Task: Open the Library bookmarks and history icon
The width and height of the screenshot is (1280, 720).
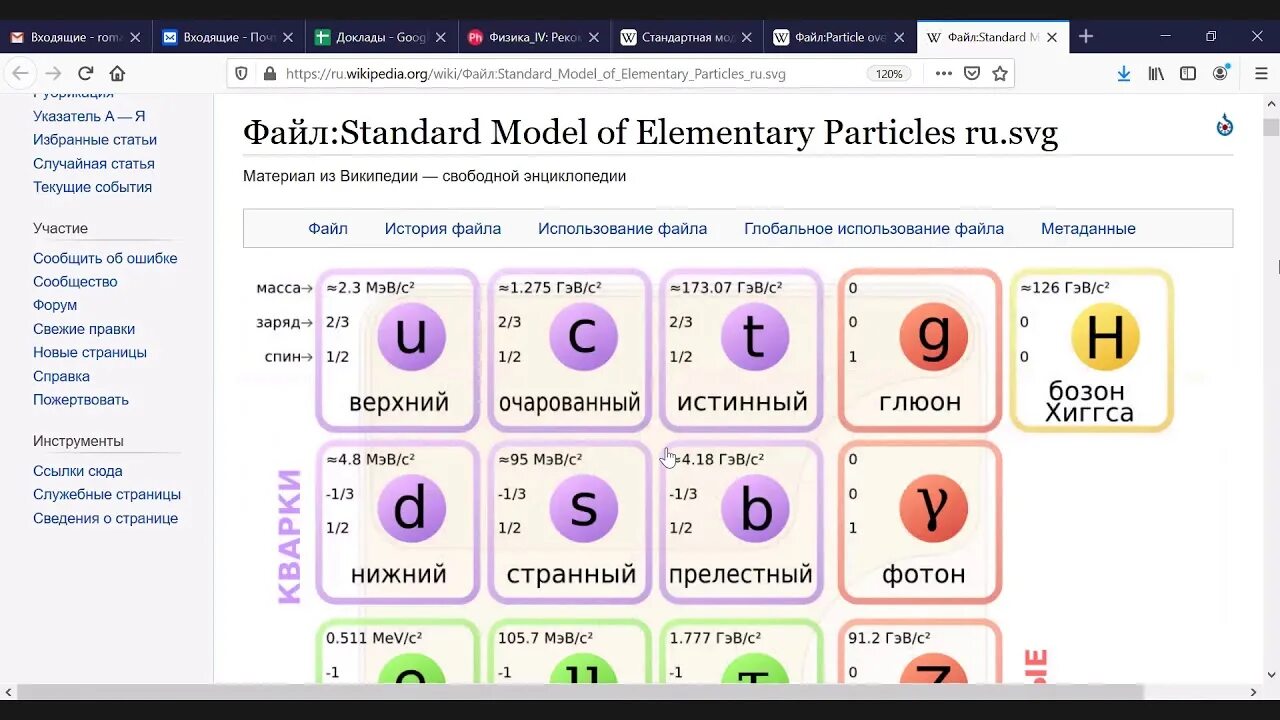Action: [1156, 73]
